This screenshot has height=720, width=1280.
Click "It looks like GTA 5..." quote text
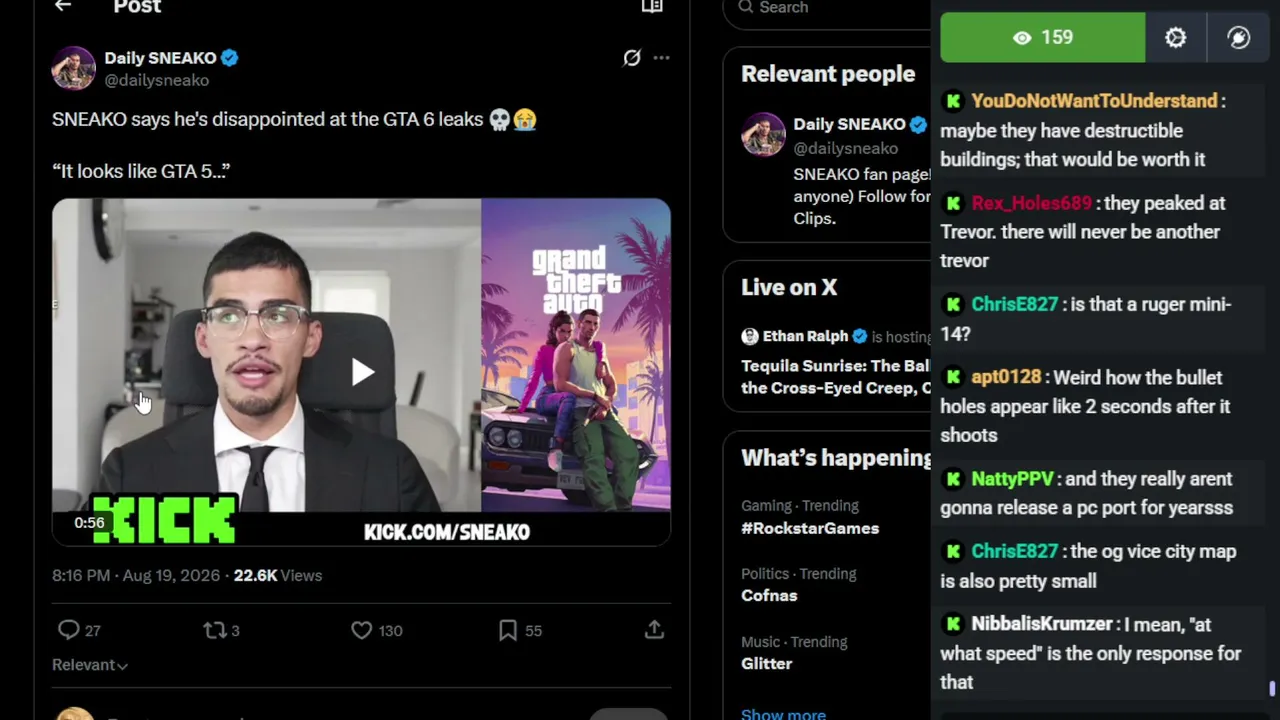[x=141, y=171]
